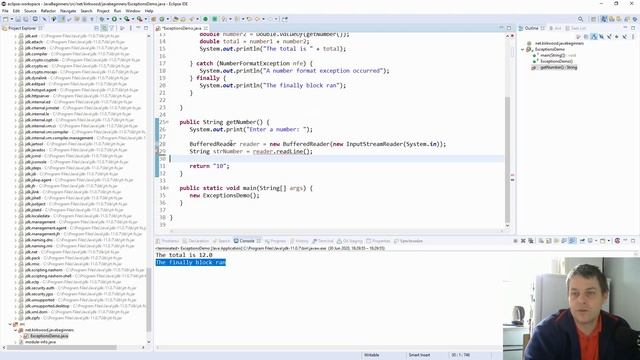
Task: Fold the main method at line 34
Action: [x=167, y=188]
